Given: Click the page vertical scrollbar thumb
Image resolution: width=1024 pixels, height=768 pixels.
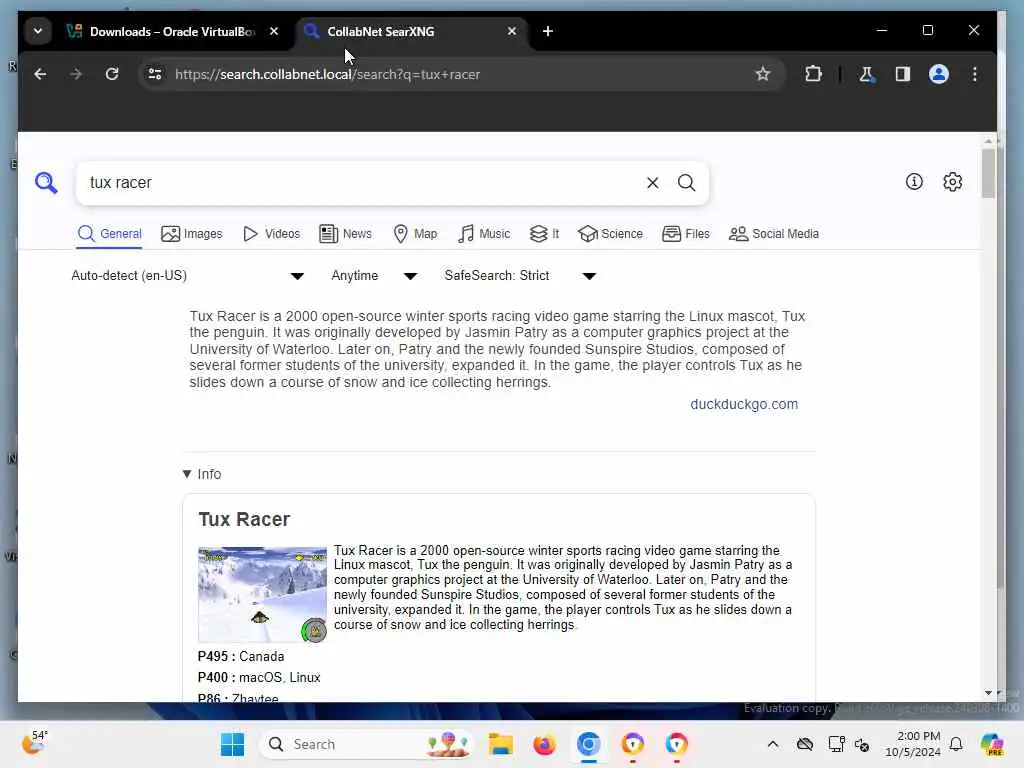Looking at the screenshot, I should pyautogui.click(x=988, y=173).
